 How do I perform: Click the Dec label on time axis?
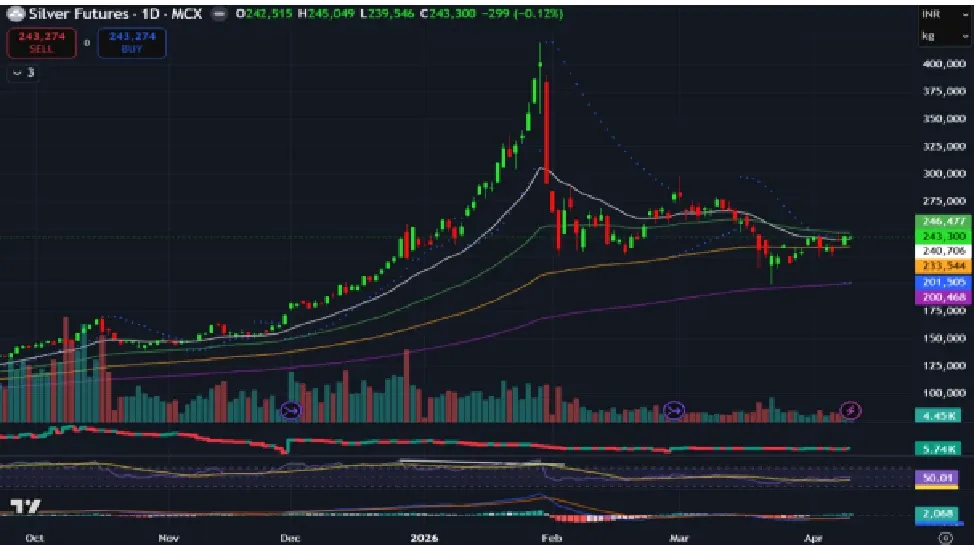click(290, 538)
